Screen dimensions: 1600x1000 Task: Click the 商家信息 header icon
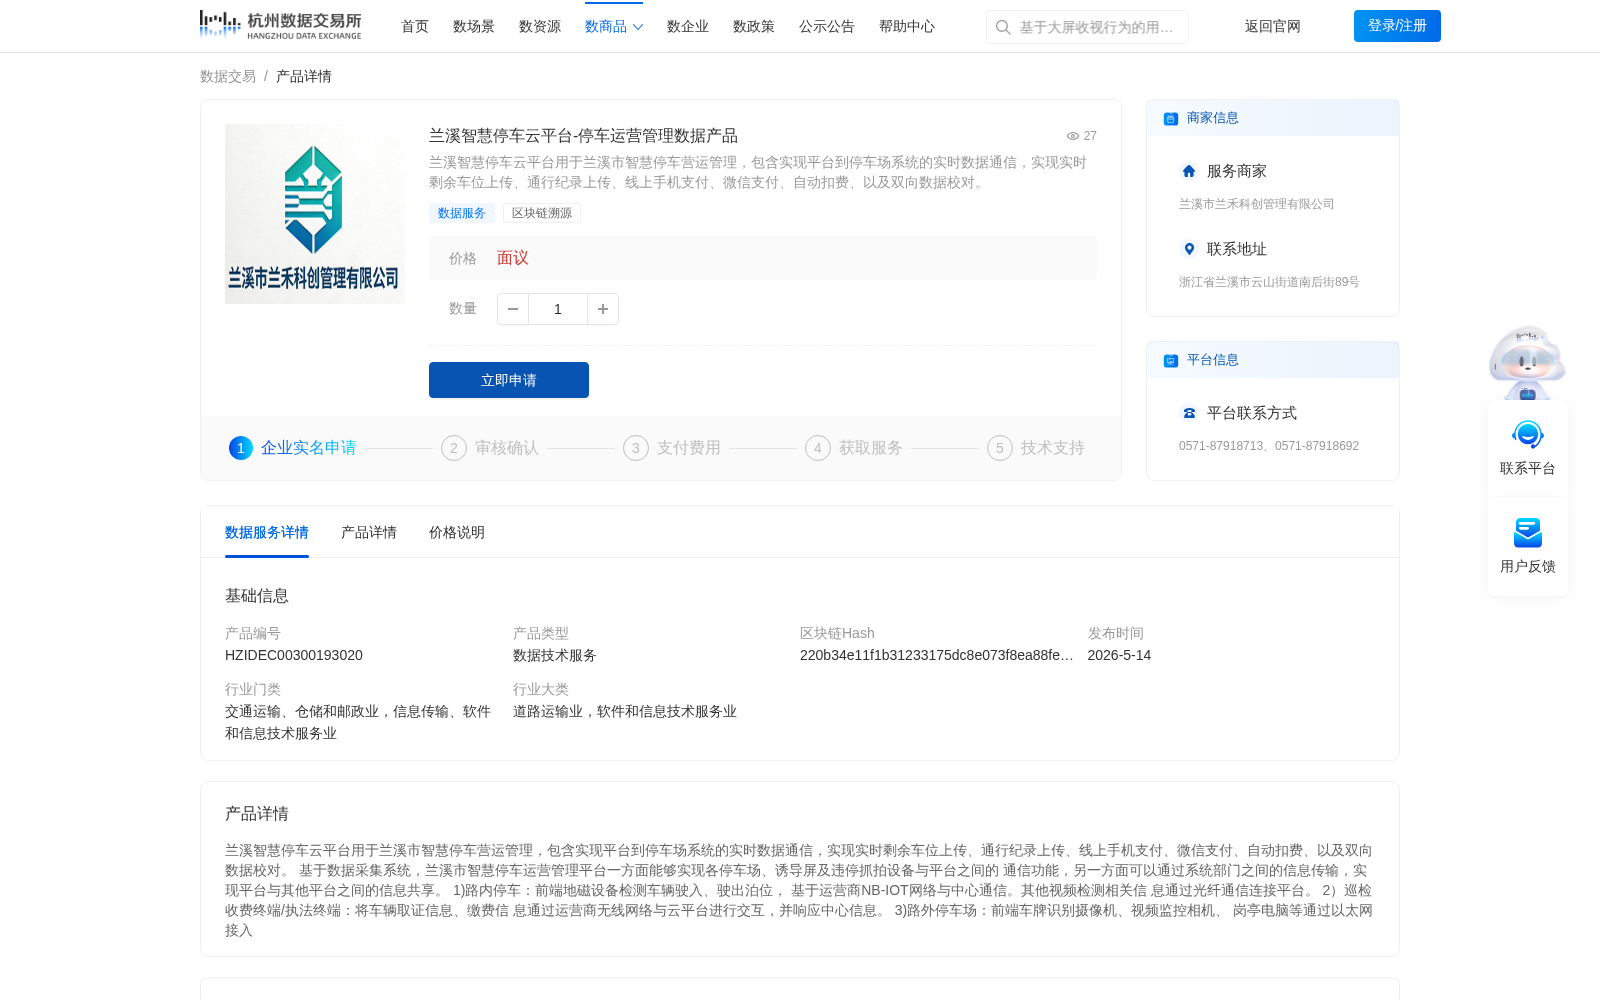point(1171,119)
